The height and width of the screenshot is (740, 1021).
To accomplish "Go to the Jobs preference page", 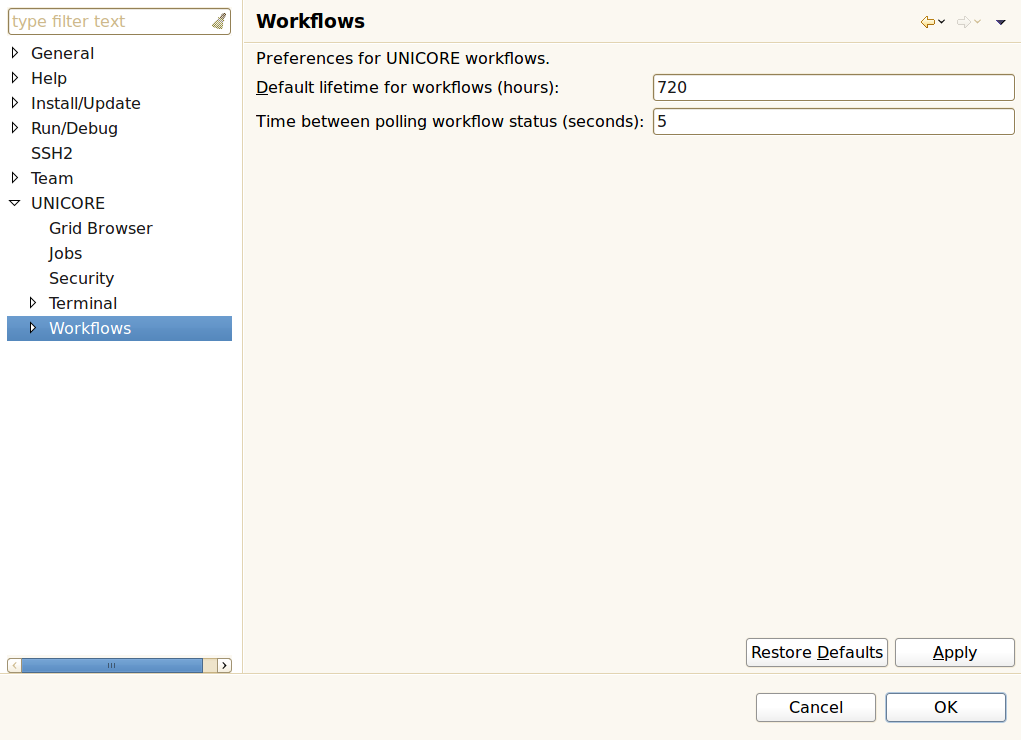I will click(65, 253).
